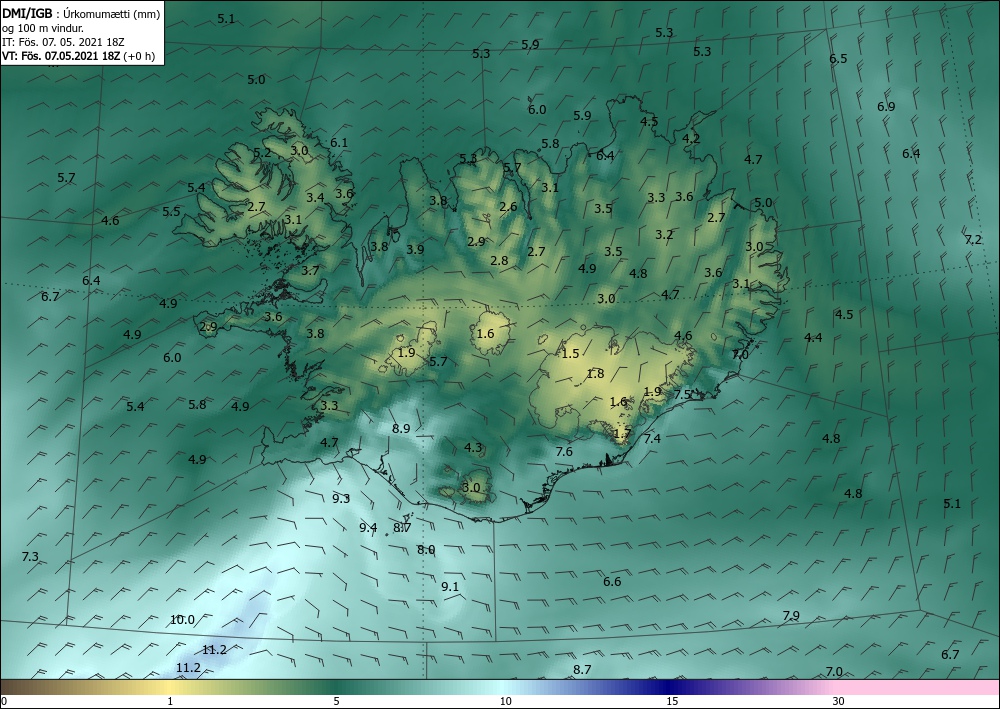The width and height of the screenshot is (1000, 709).
Task: Click the '5' label on the color scale
Action: coord(336,701)
